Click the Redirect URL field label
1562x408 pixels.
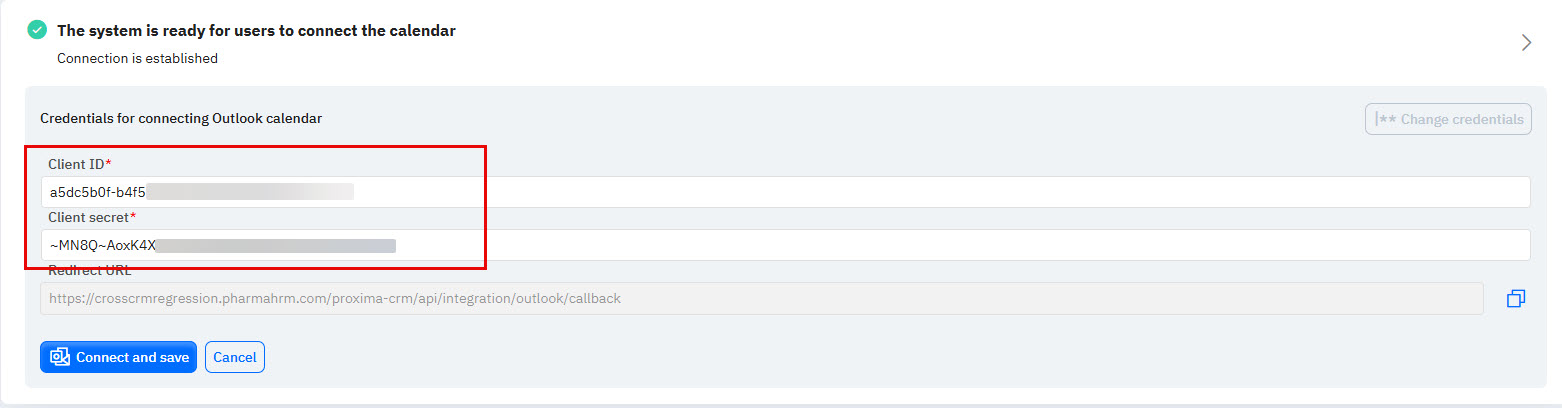(x=90, y=271)
